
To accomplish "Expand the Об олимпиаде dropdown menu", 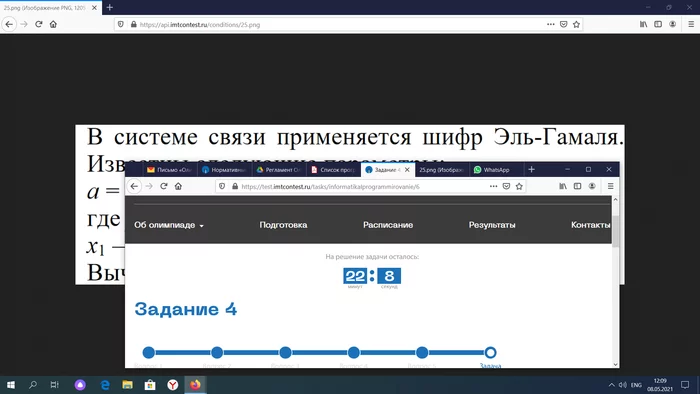I will pos(169,225).
